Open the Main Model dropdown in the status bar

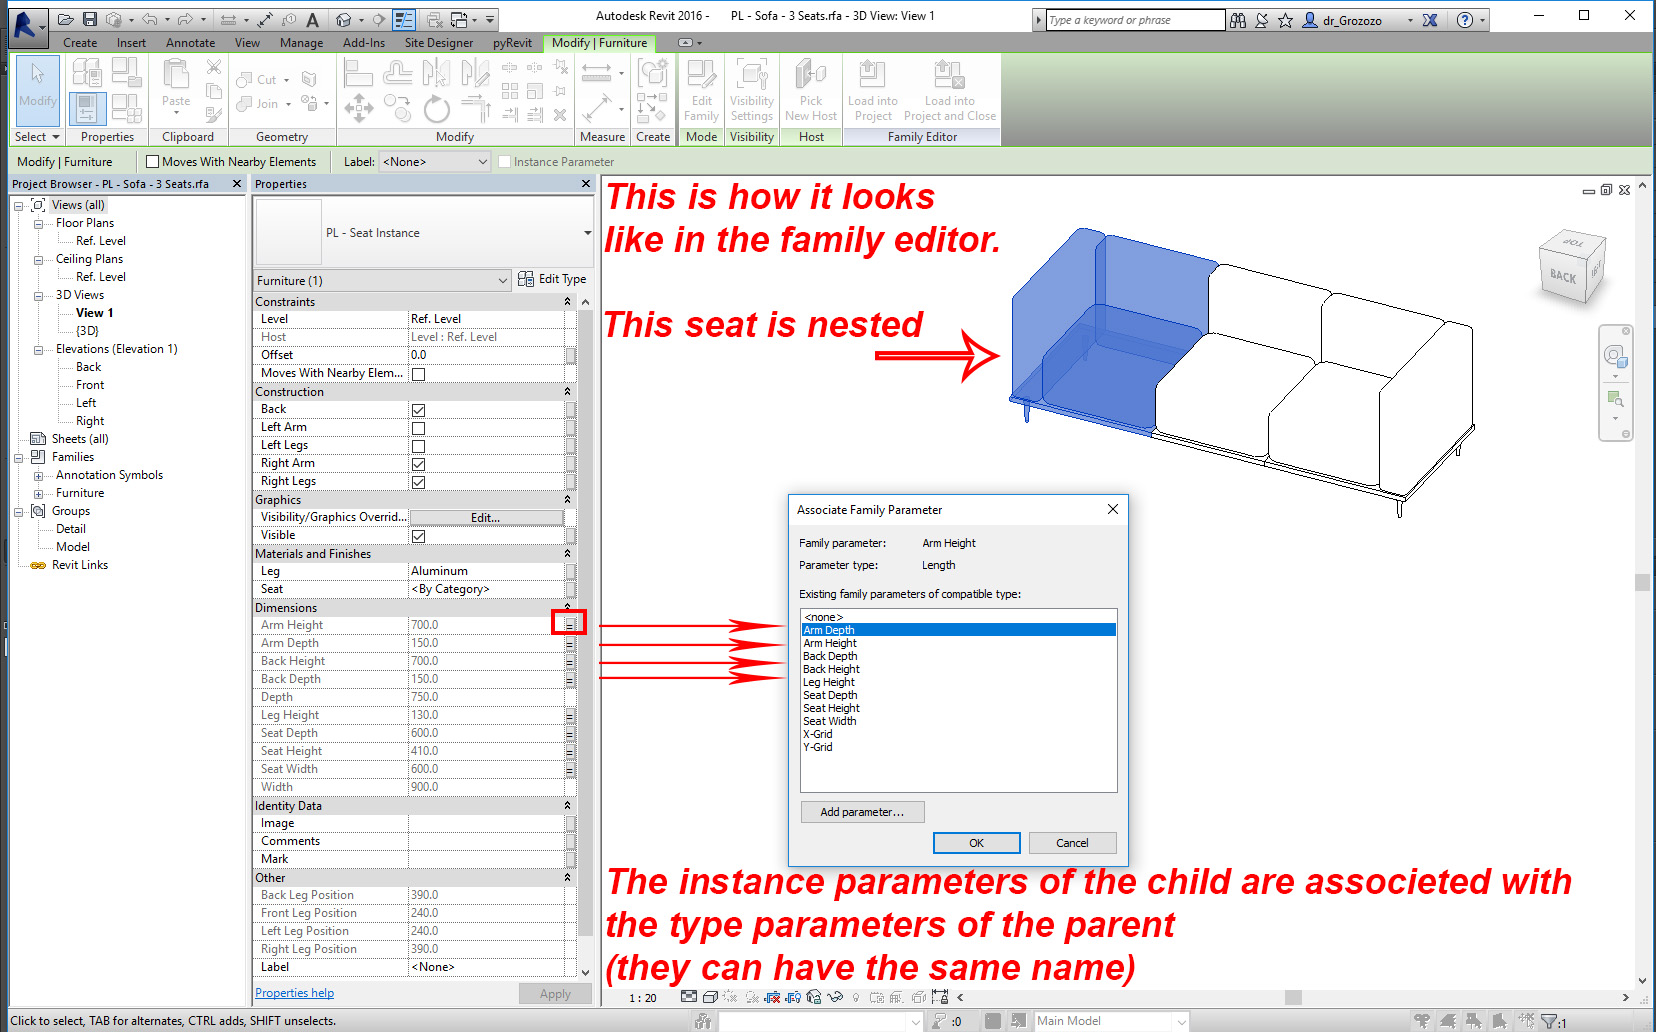pyautogui.click(x=1181, y=1020)
